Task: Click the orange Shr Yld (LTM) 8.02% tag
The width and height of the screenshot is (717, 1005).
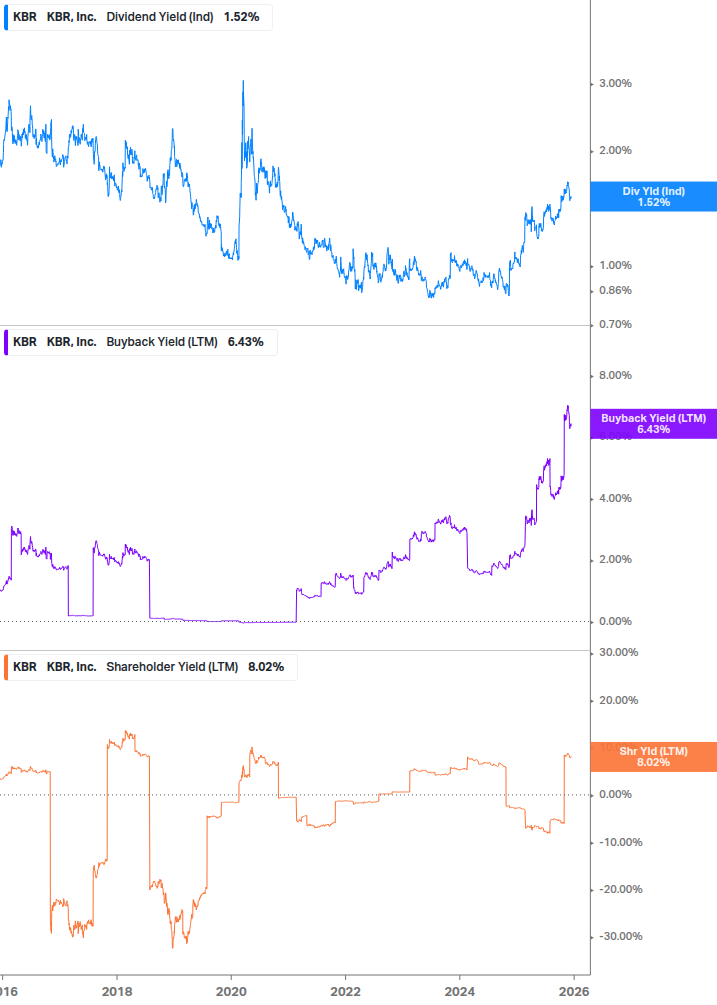Action: pos(654,757)
